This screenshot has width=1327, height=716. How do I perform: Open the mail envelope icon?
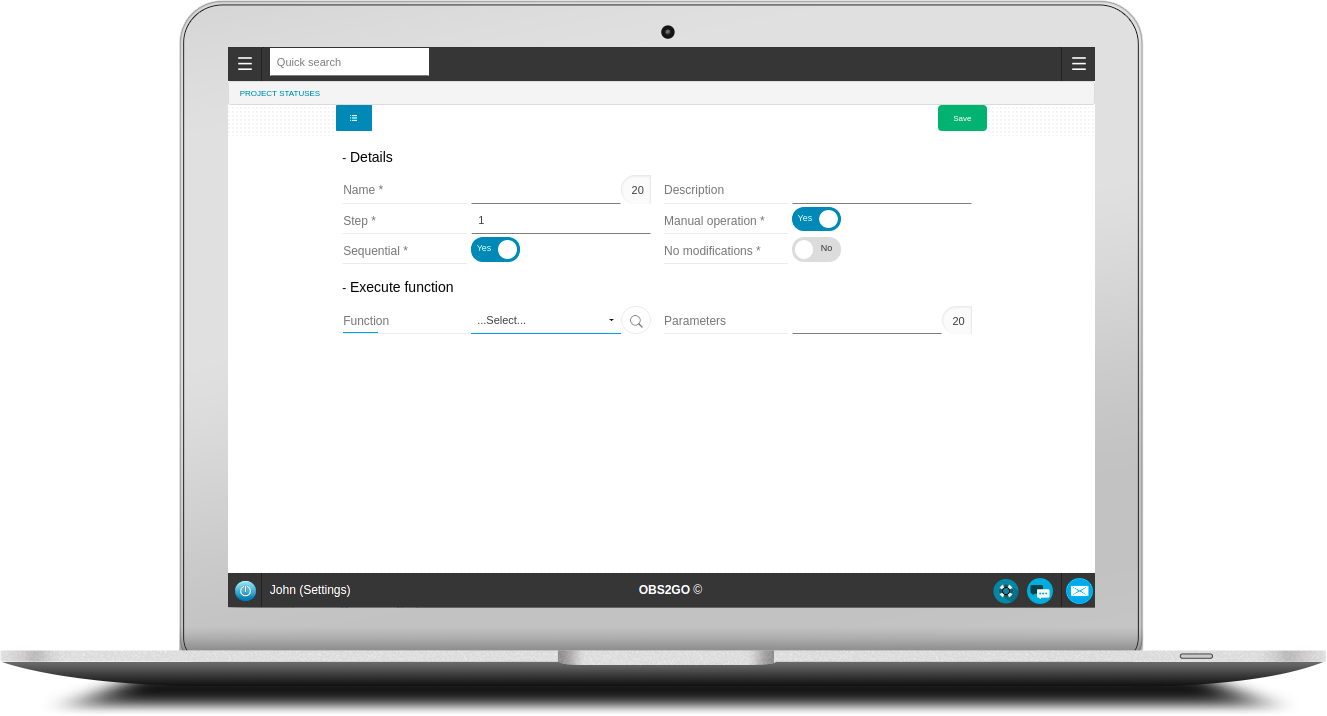click(x=1079, y=591)
